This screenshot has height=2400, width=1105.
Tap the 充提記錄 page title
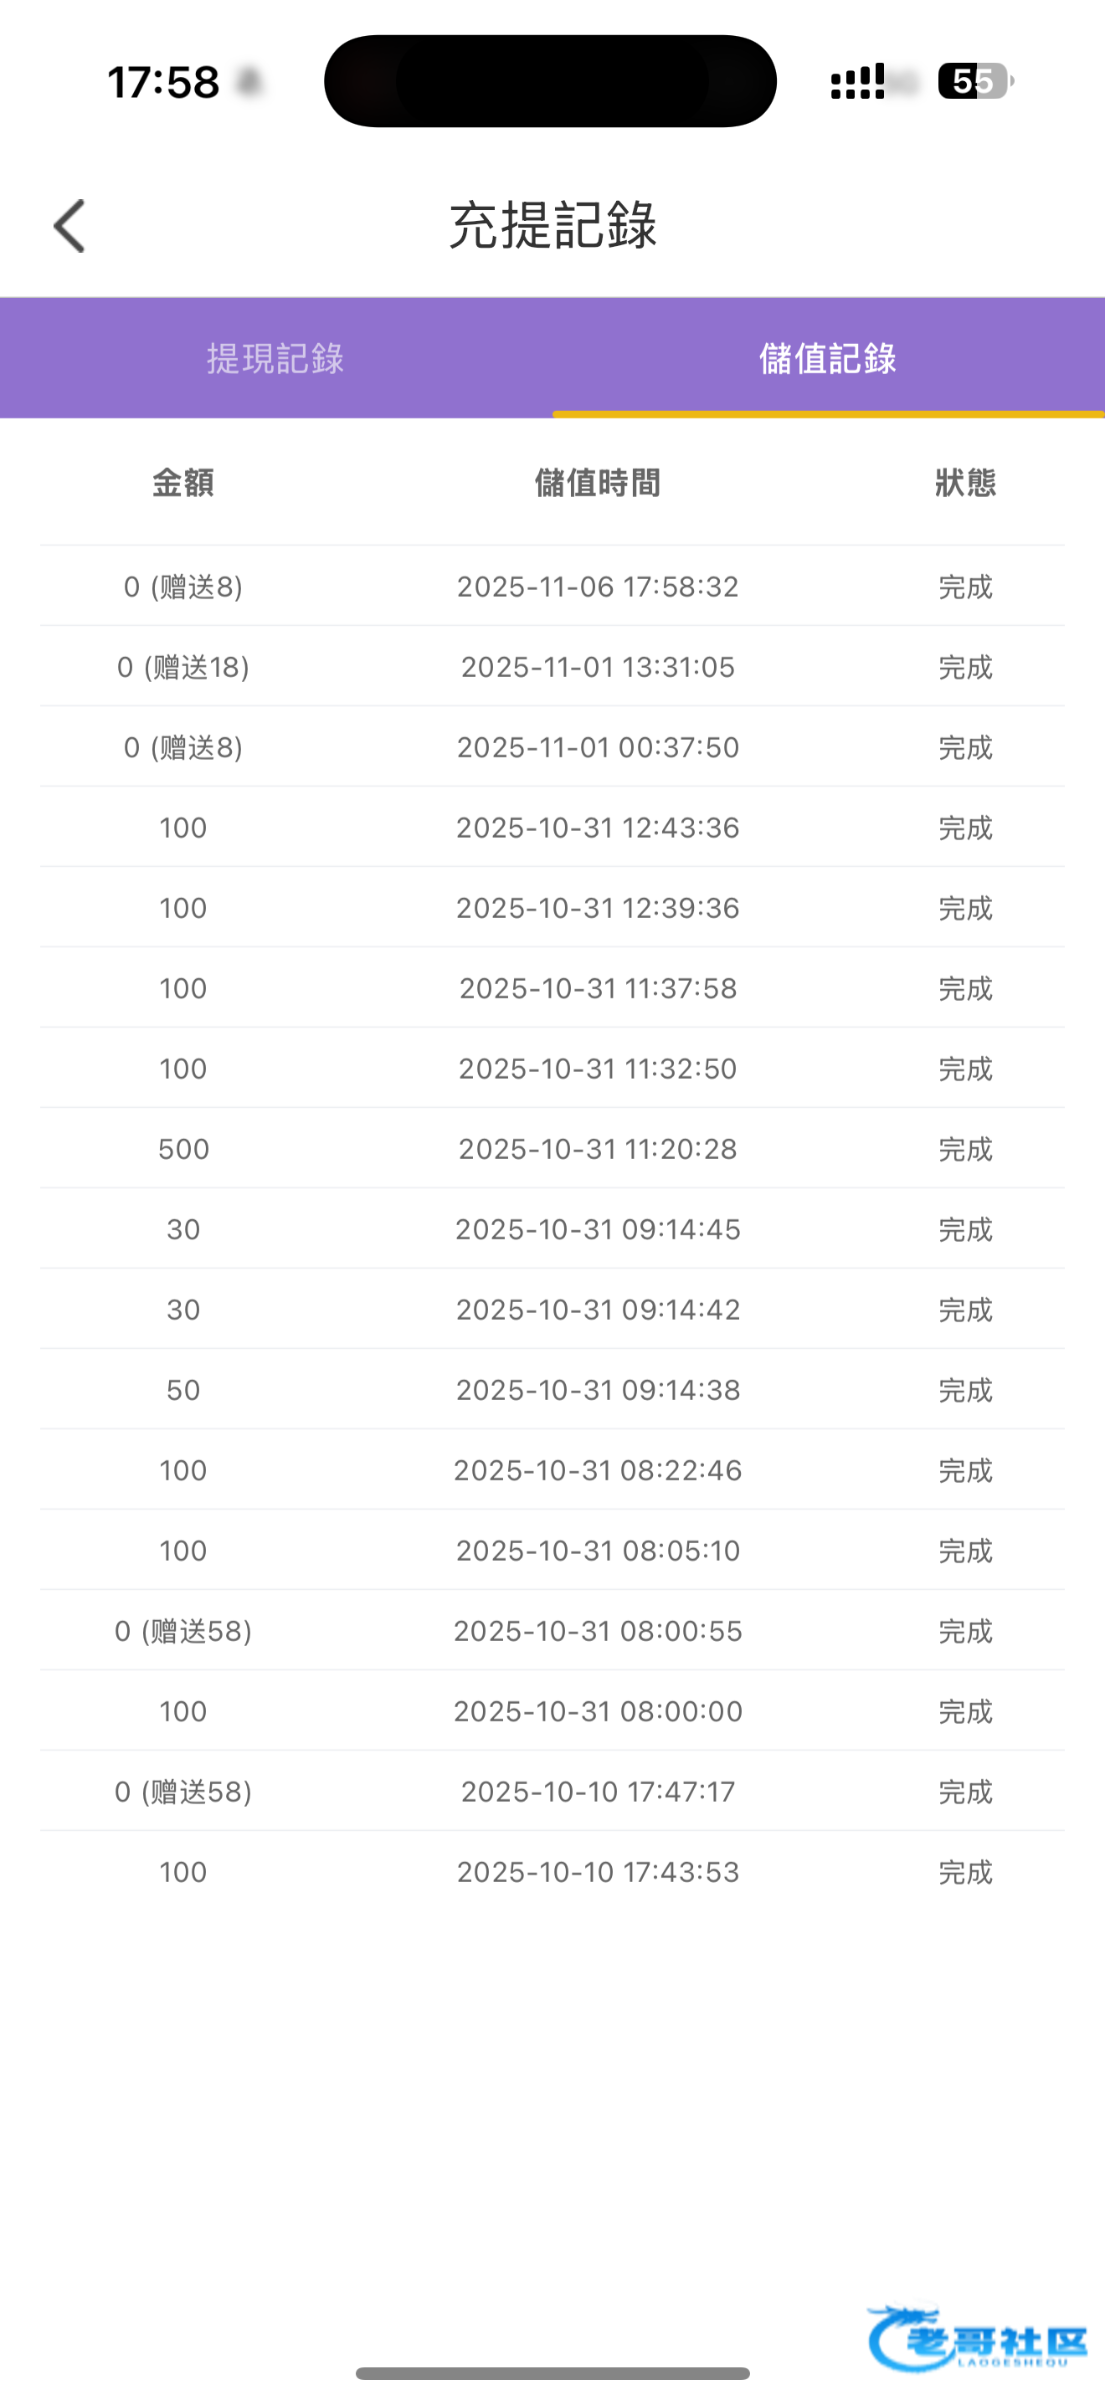[552, 225]
